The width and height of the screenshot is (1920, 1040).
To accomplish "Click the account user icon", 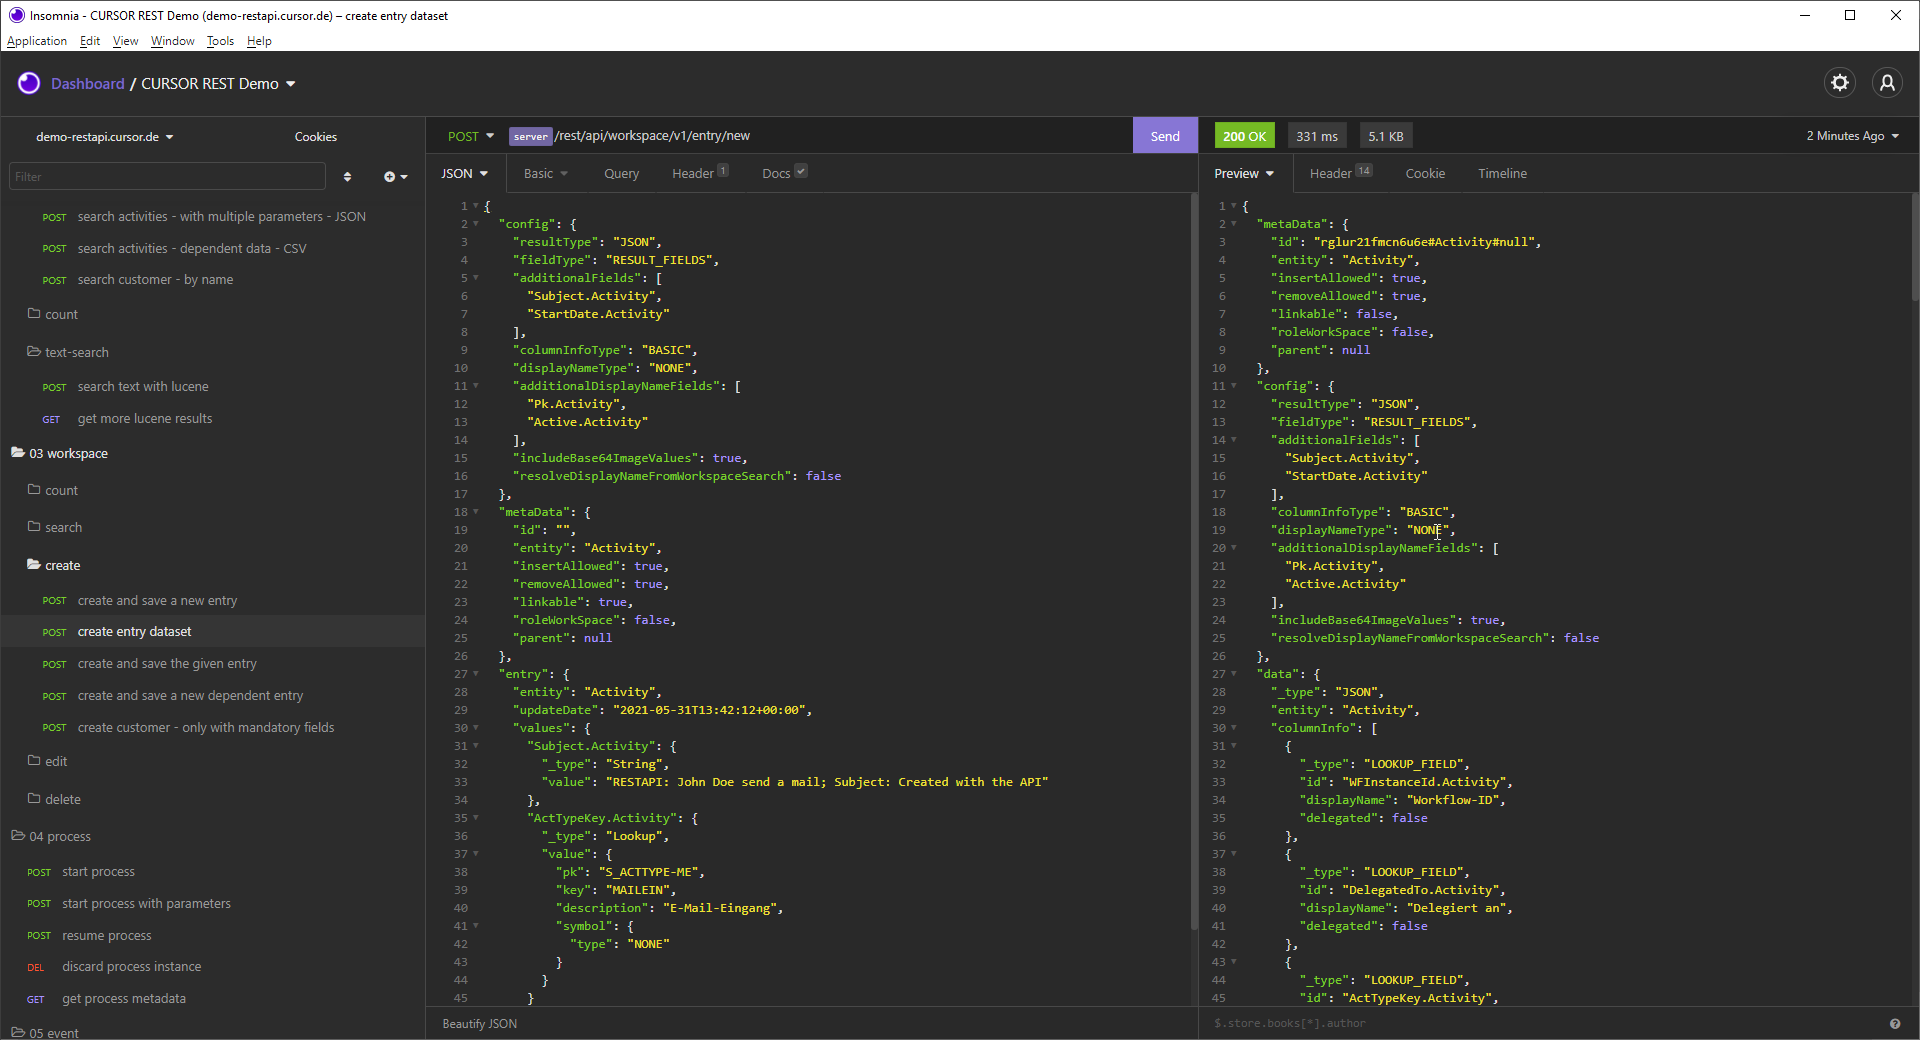I will (1887, 83).
